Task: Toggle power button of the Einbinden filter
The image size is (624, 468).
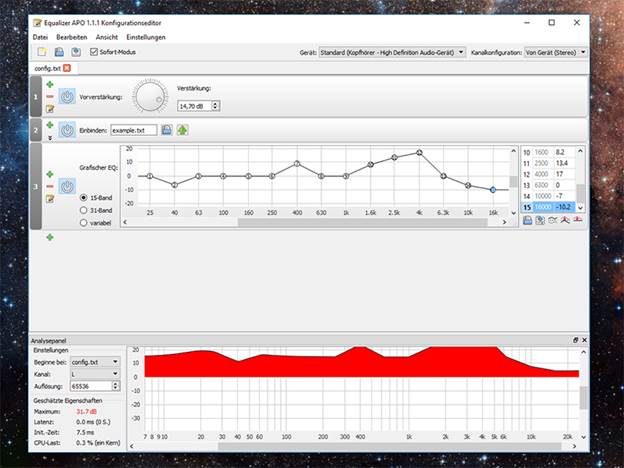Action: (67, 129)
